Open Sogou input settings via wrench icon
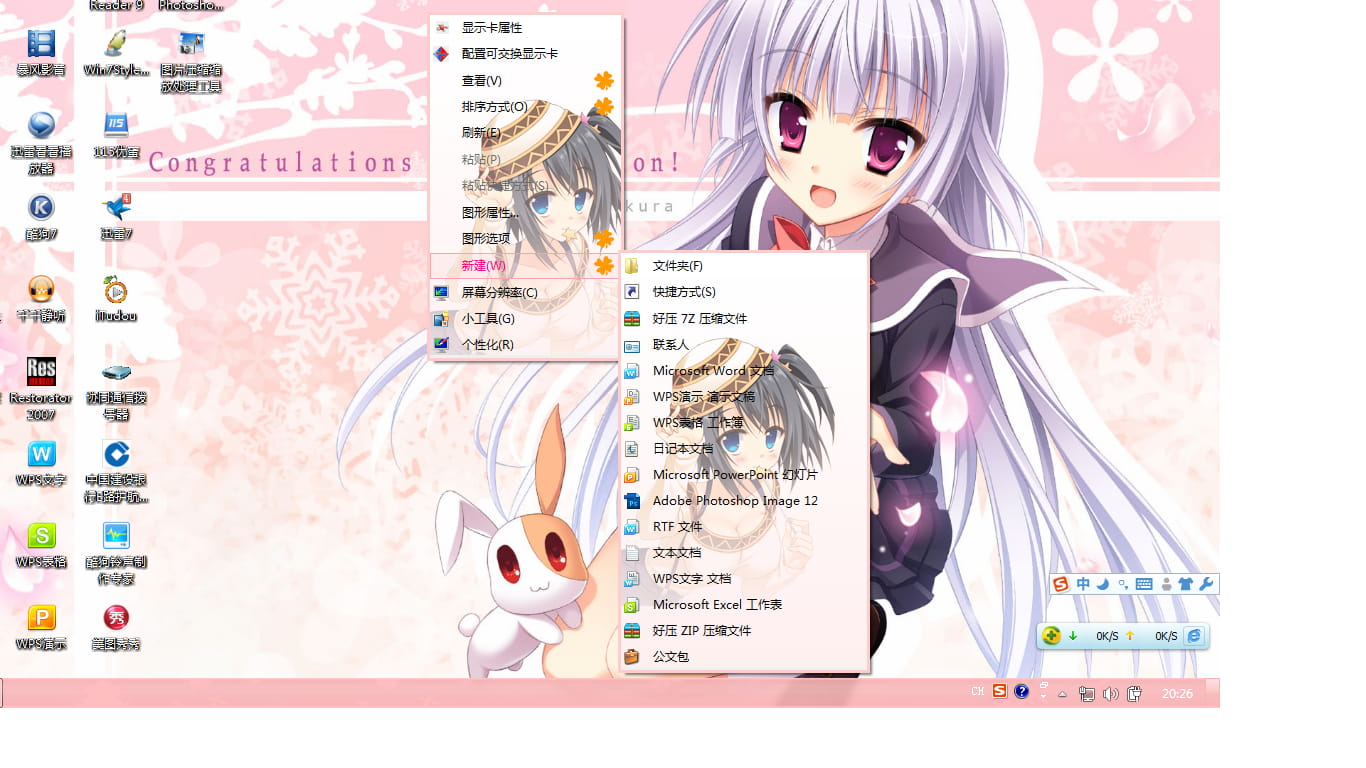 coord(1207,584)
